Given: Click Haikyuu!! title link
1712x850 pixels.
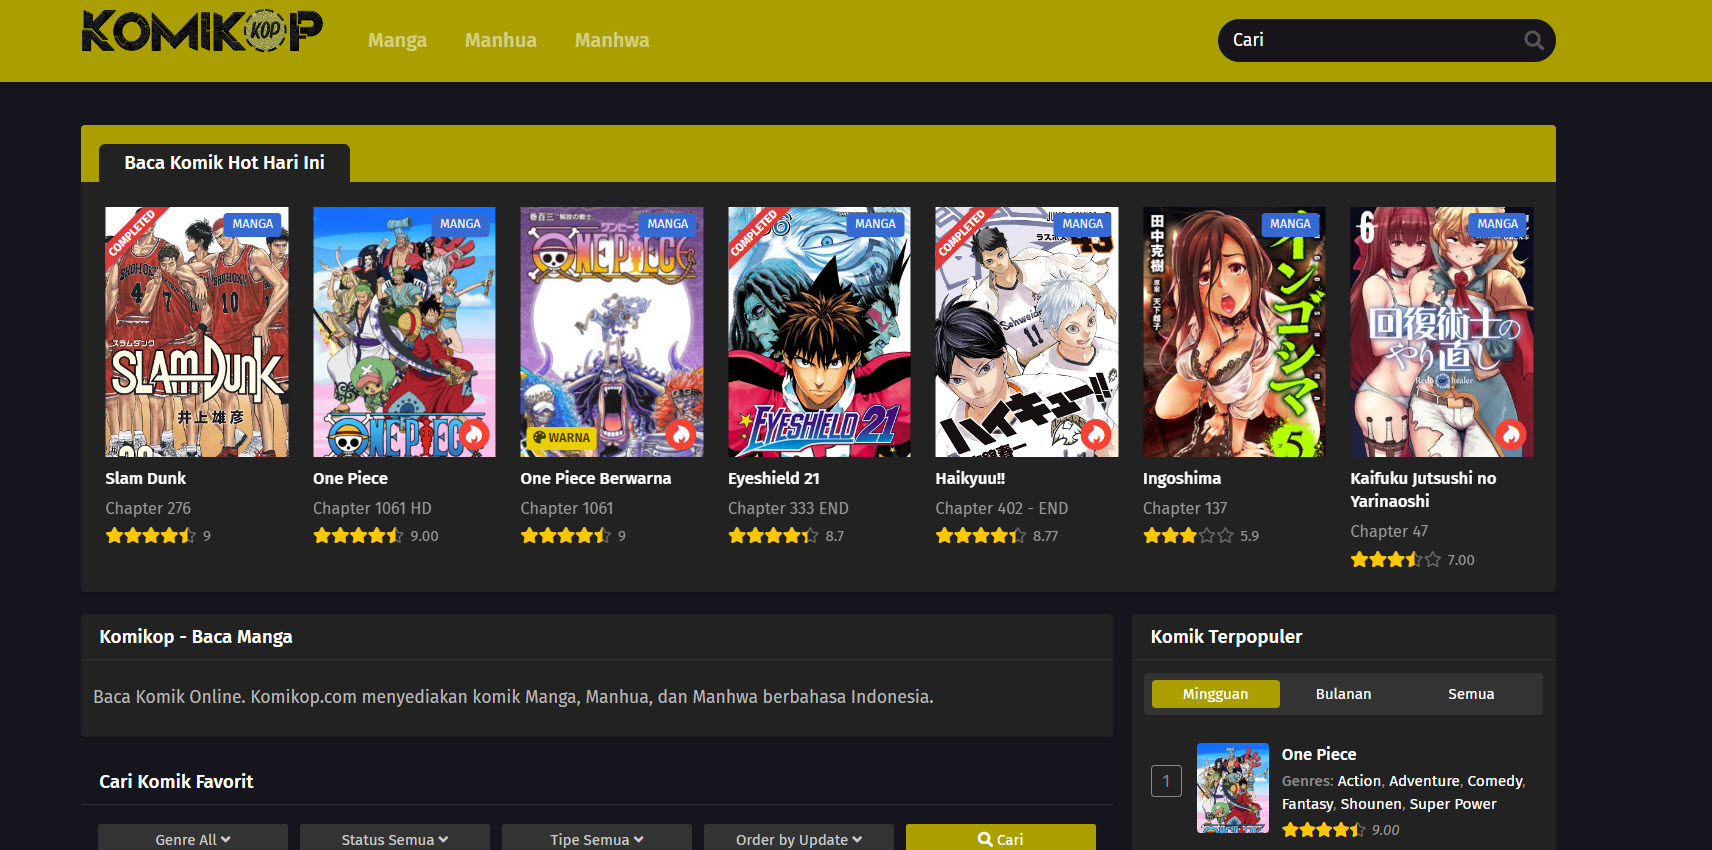Looking at the screenshot, I should click(970, 478).
